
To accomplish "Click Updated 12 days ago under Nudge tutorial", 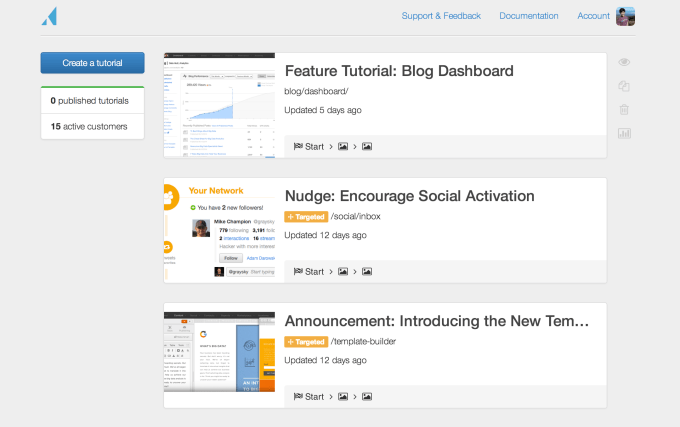I will pos(325,235).
